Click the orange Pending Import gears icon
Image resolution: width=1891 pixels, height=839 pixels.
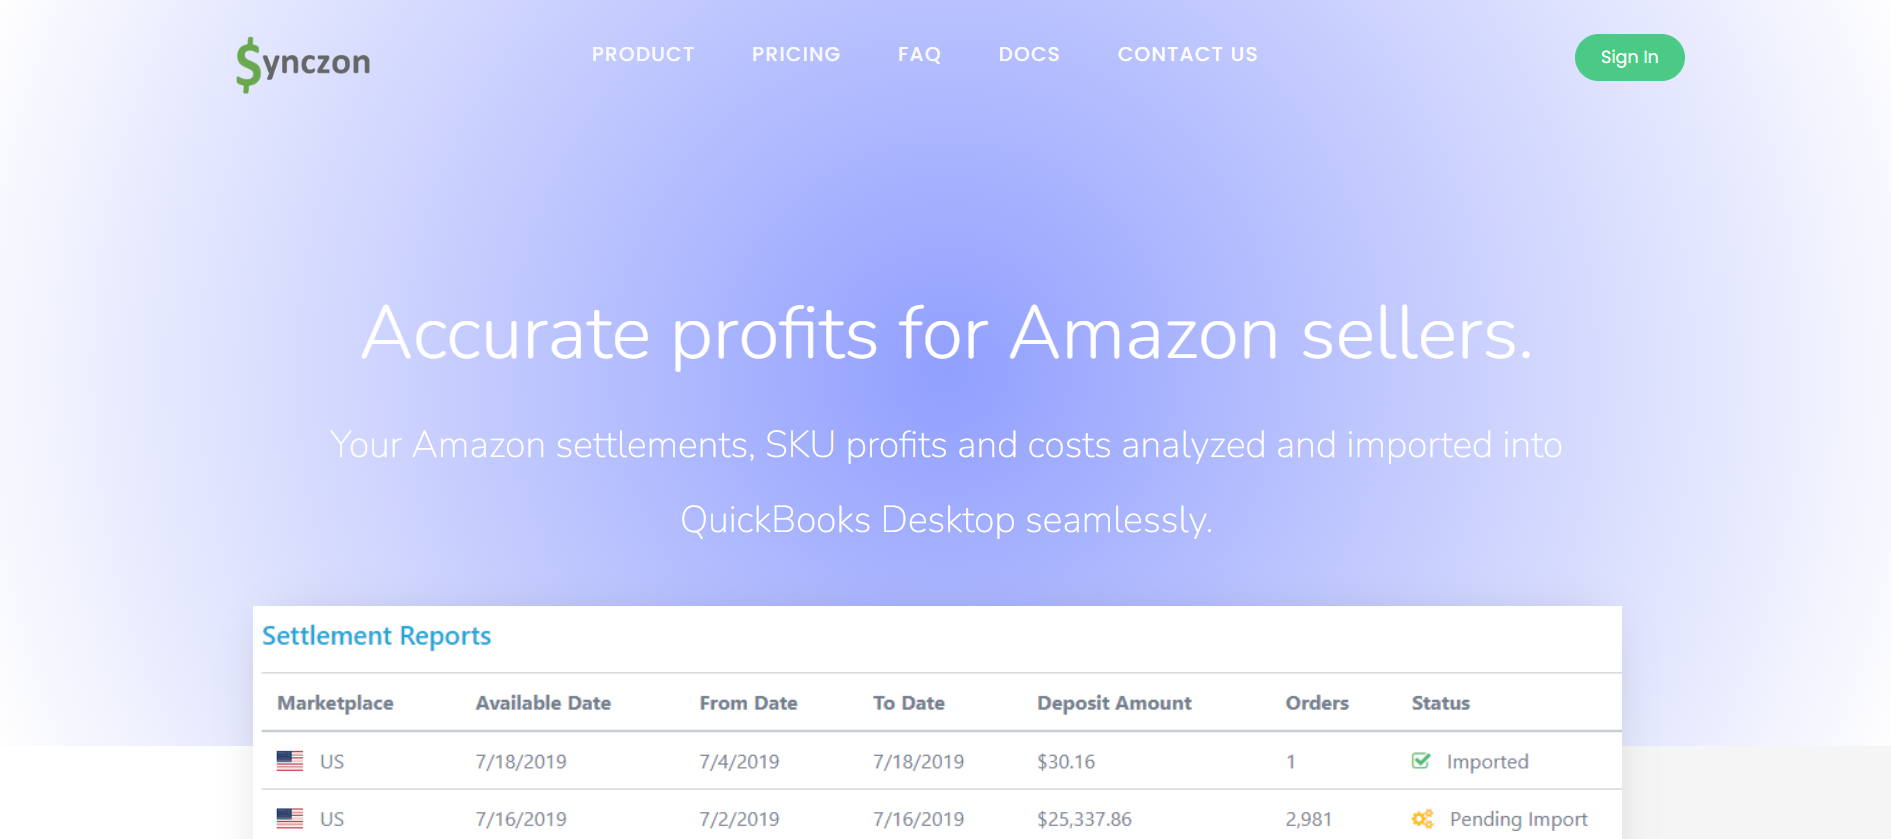1422,819
